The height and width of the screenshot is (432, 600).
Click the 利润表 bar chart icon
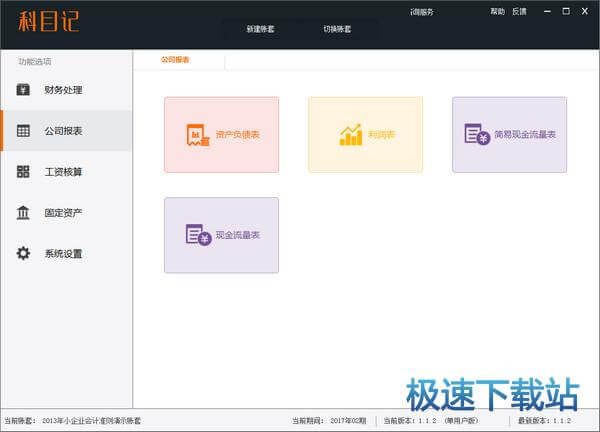pos(351,135)
